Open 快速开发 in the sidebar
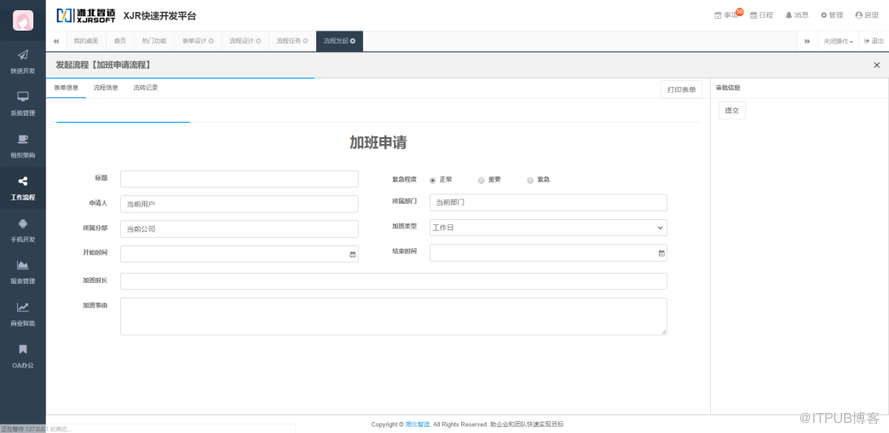Image resolution: width=889 pixels, height=433 pixels. pyautogui.click(x=22, y=61)
